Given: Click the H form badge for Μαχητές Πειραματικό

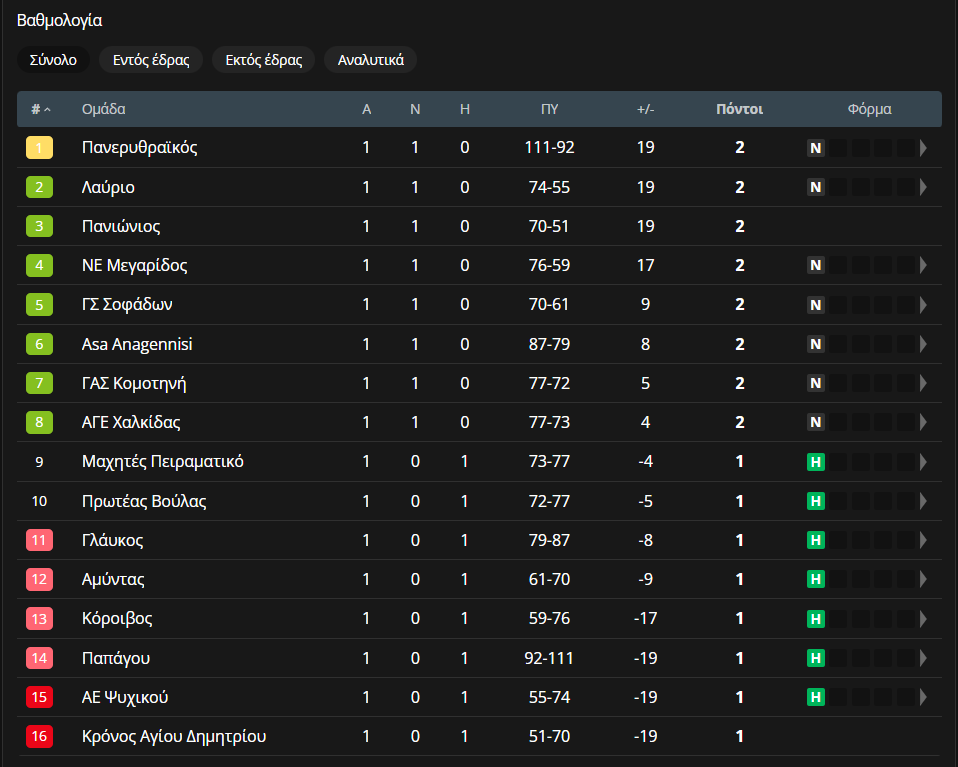Looking at the screenshot, I should tap(816, 462).
